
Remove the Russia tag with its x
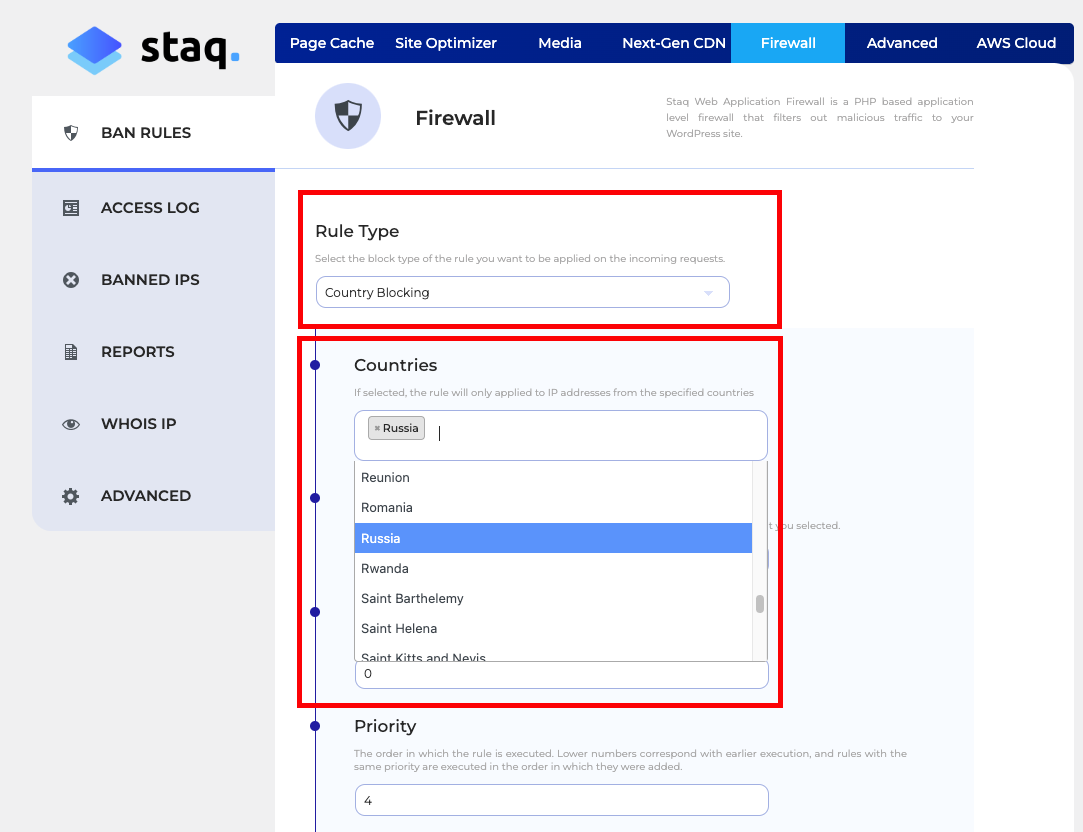tap(379, 427)
